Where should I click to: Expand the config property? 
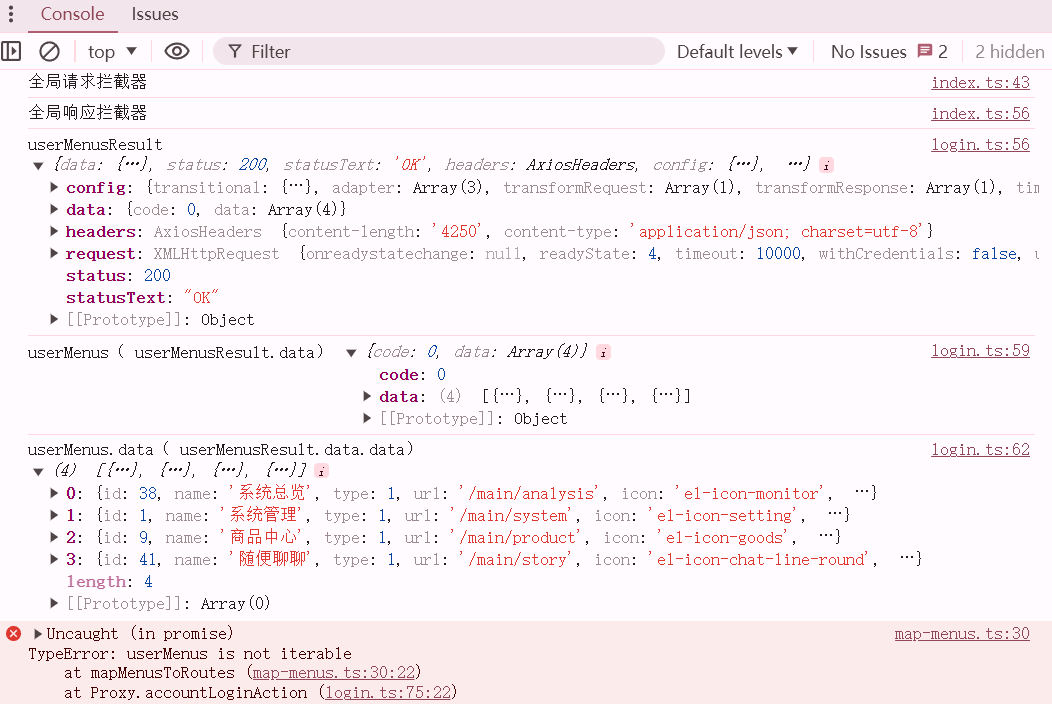54,187
